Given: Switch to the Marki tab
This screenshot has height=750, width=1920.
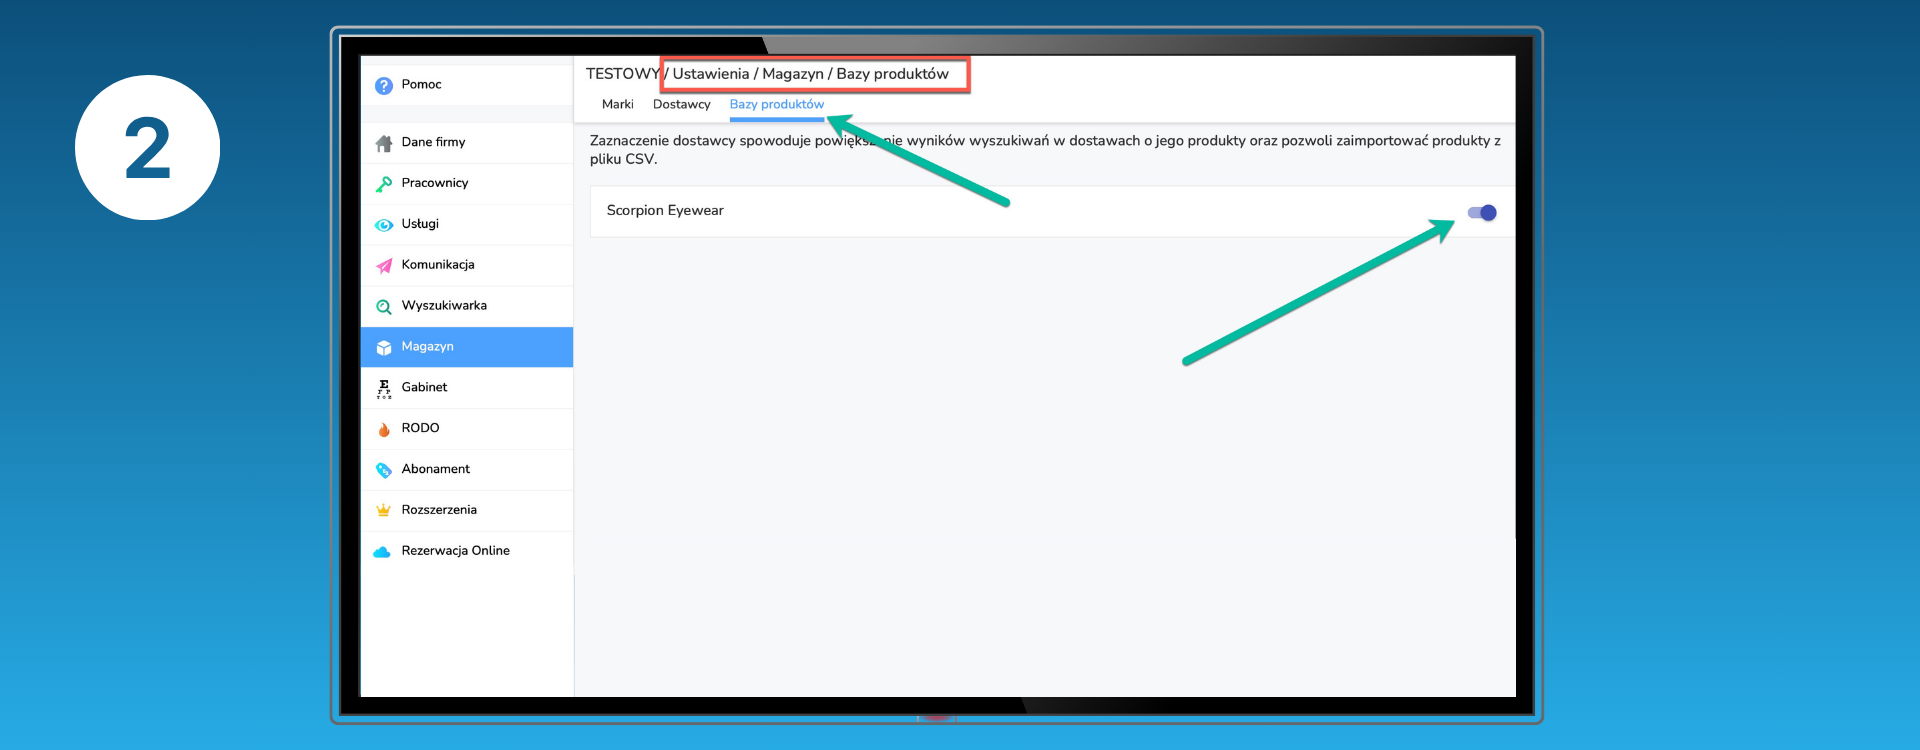Looking at the screenshot, I should pos(617,104).
